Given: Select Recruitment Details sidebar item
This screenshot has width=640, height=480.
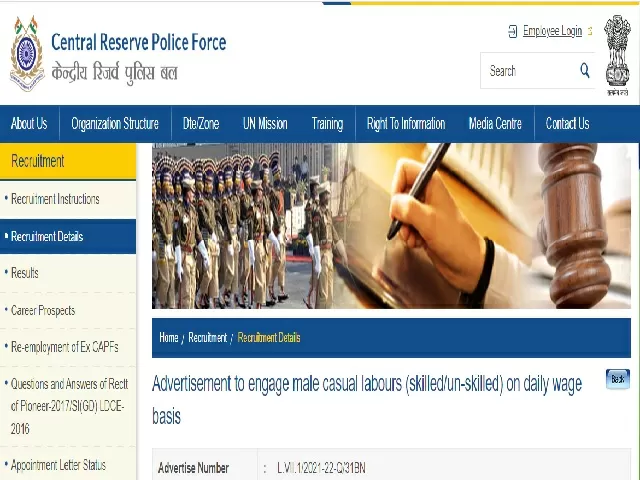Looking at the screenshot, I should click(x=68, y=236).
